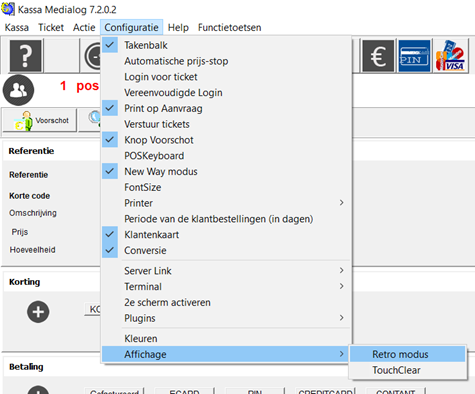Open Kleuren color settings

[x=226, y=338]
